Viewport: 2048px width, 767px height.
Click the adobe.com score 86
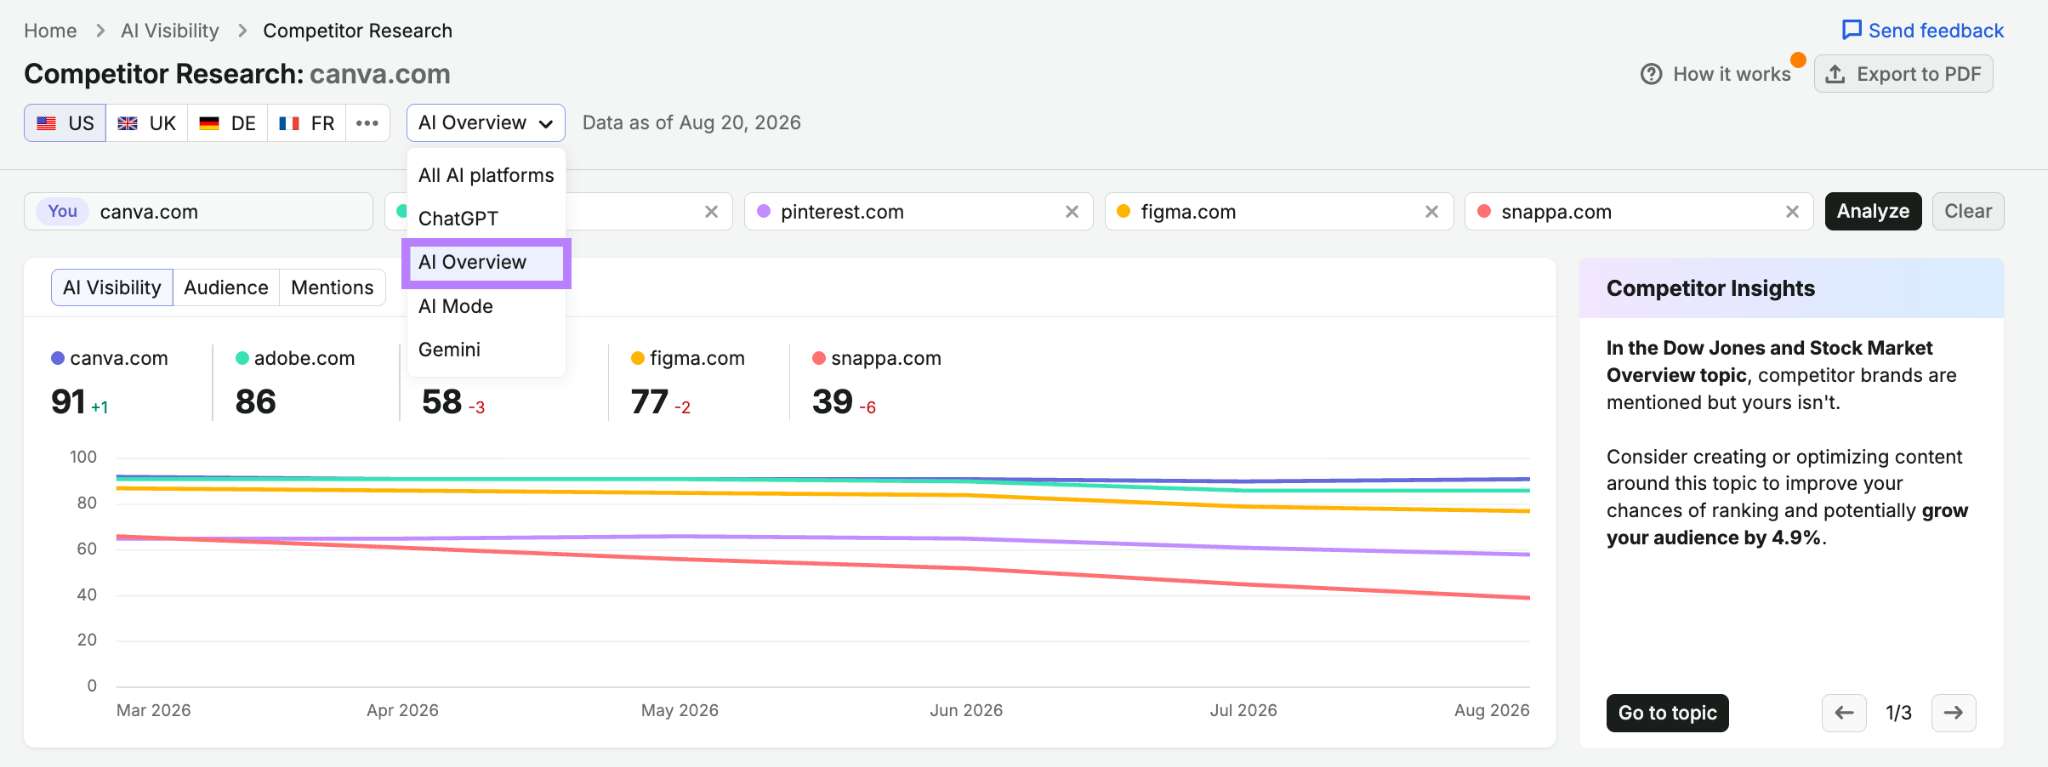tap(256, 402)
